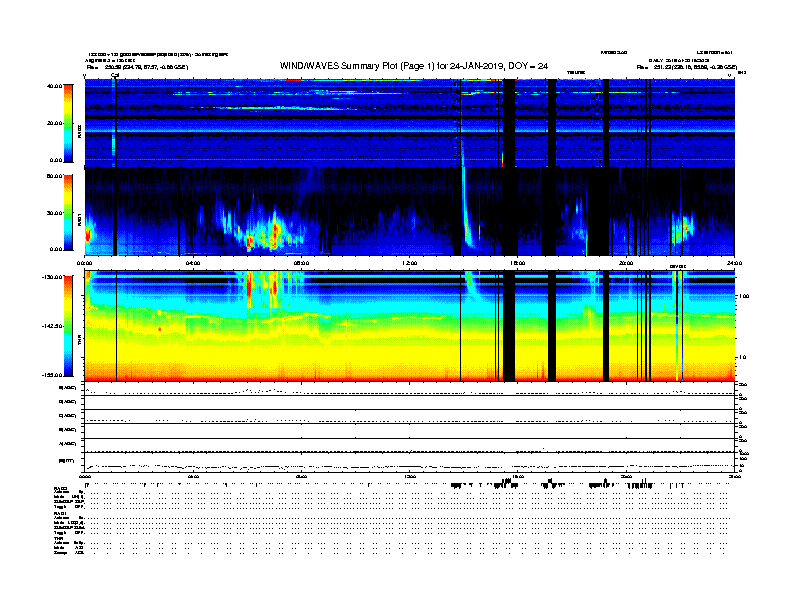Click the Cal marker above RAD2 spectrogram
This screenshot has width=792, height=612.
[x=115, y=75]
